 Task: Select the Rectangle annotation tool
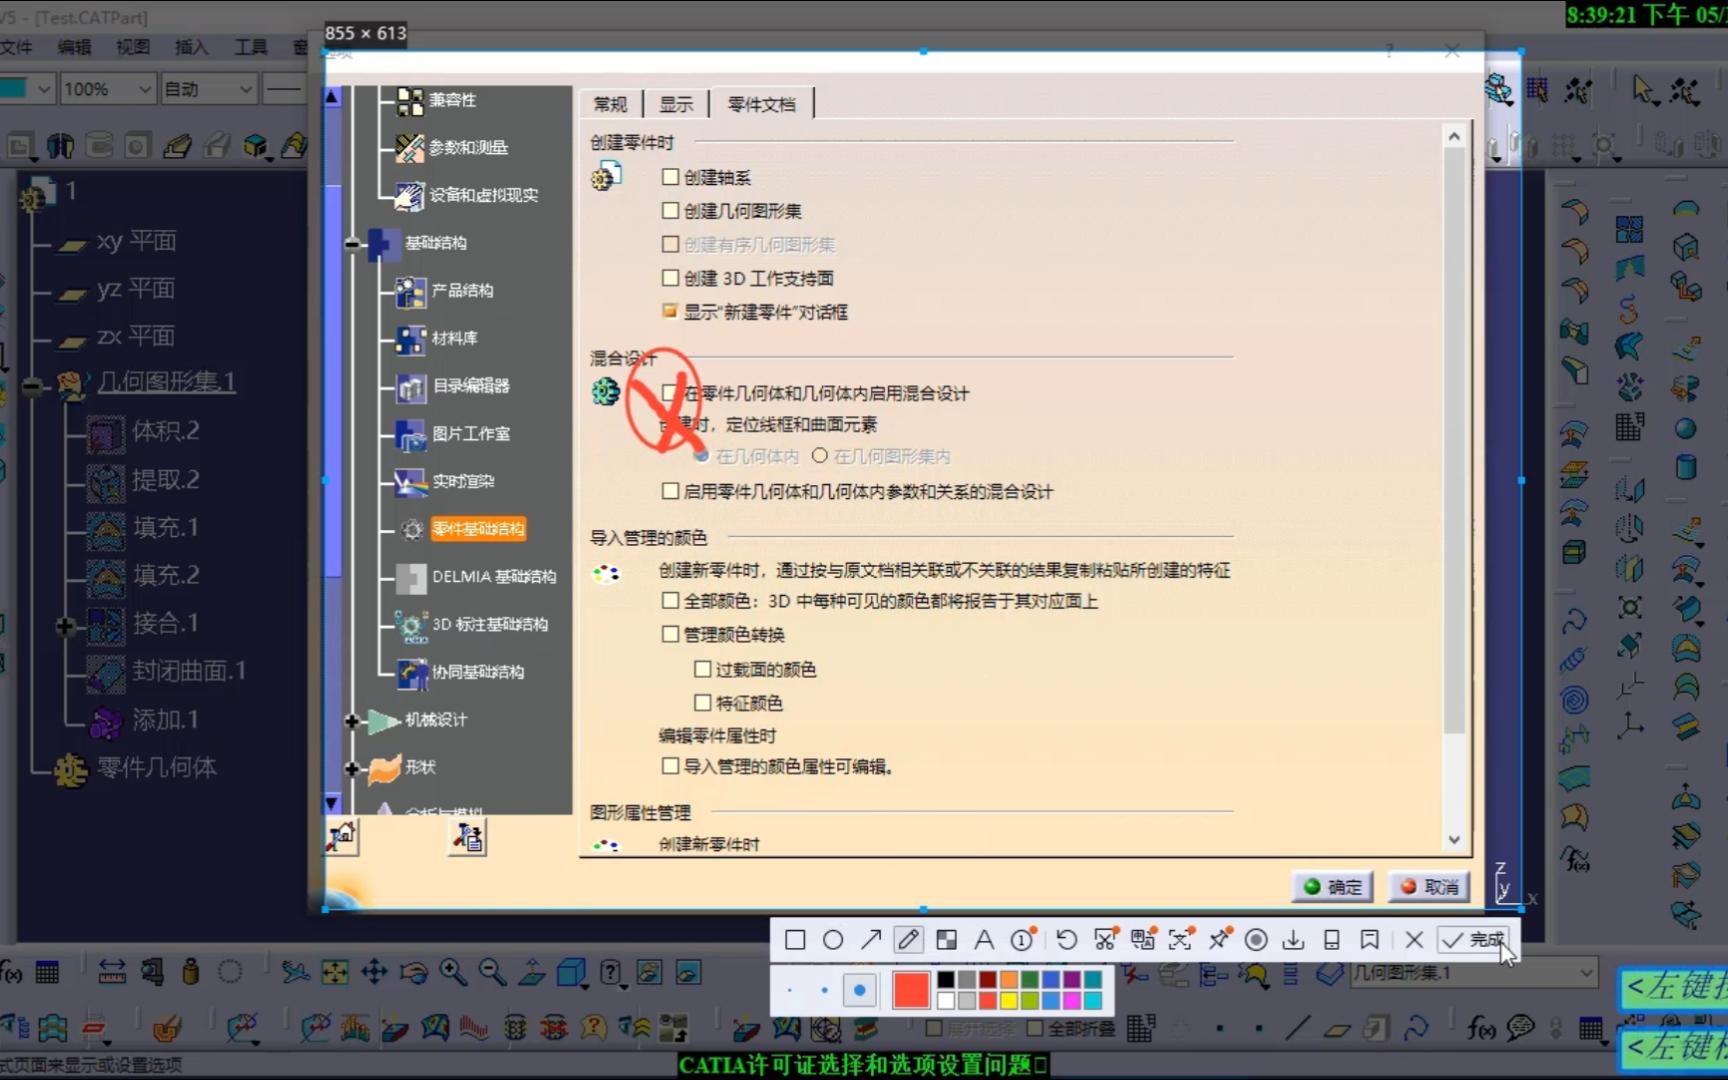tap(795, 940)
